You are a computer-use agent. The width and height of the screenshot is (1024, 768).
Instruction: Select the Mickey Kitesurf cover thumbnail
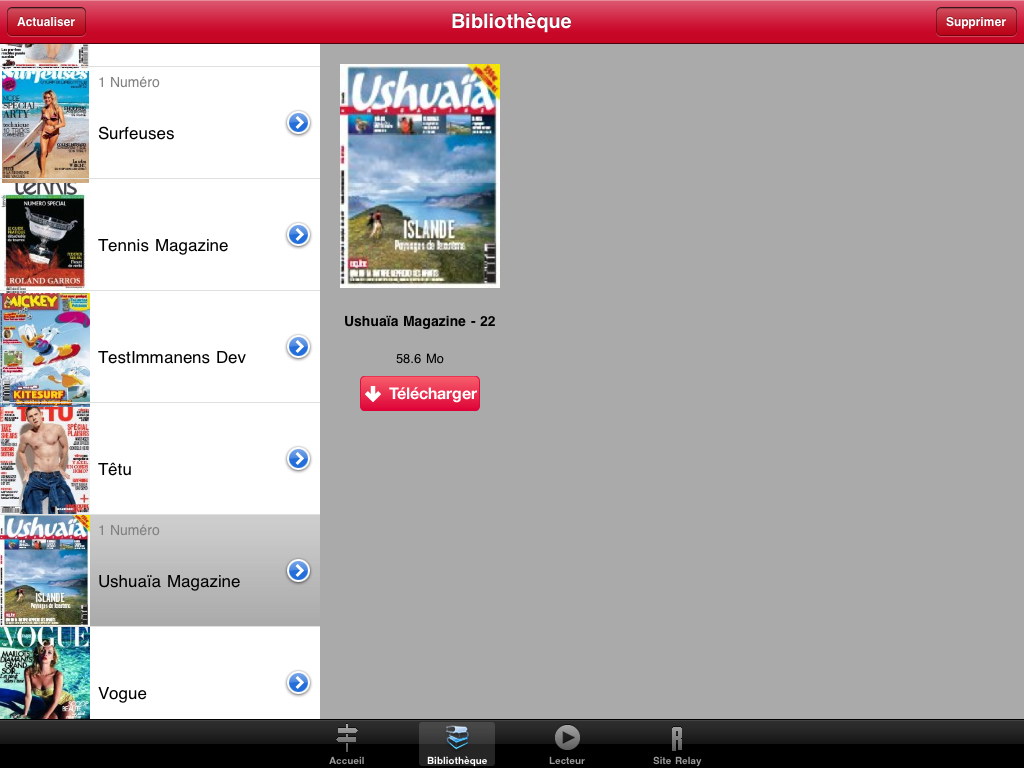pyautogui.click(x=45, y=347)
